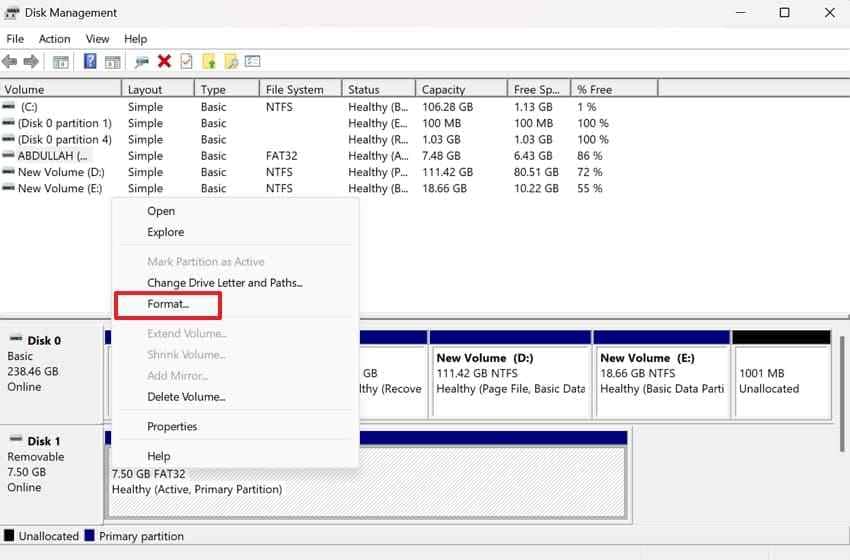Image resolution: width=850 pixels, height=560 pixels.
Task: Click the Connect/Refresh drive toolbar icon
Action: point(142,62)
